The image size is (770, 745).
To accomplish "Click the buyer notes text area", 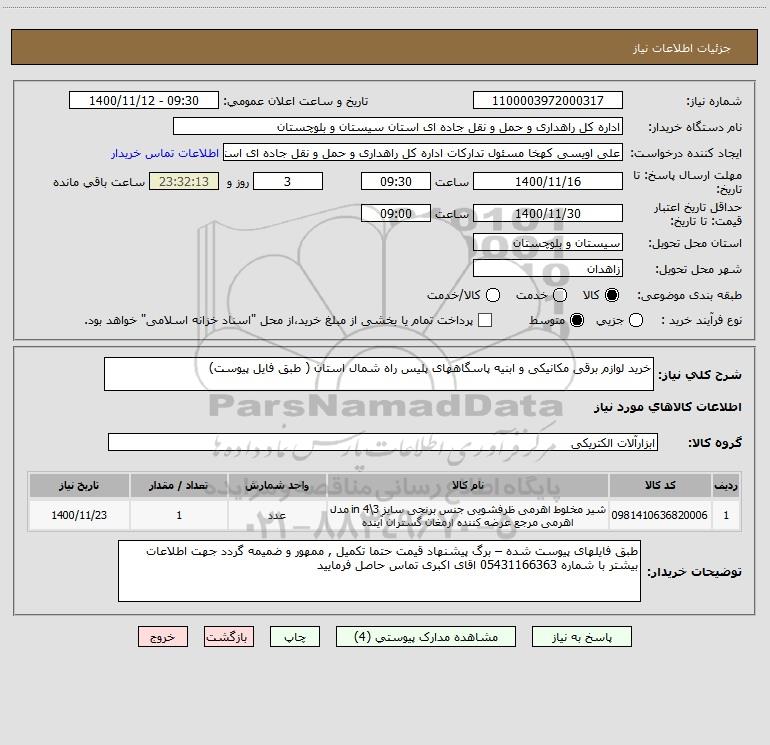I will pyautogui.click(x=380, y=571).
